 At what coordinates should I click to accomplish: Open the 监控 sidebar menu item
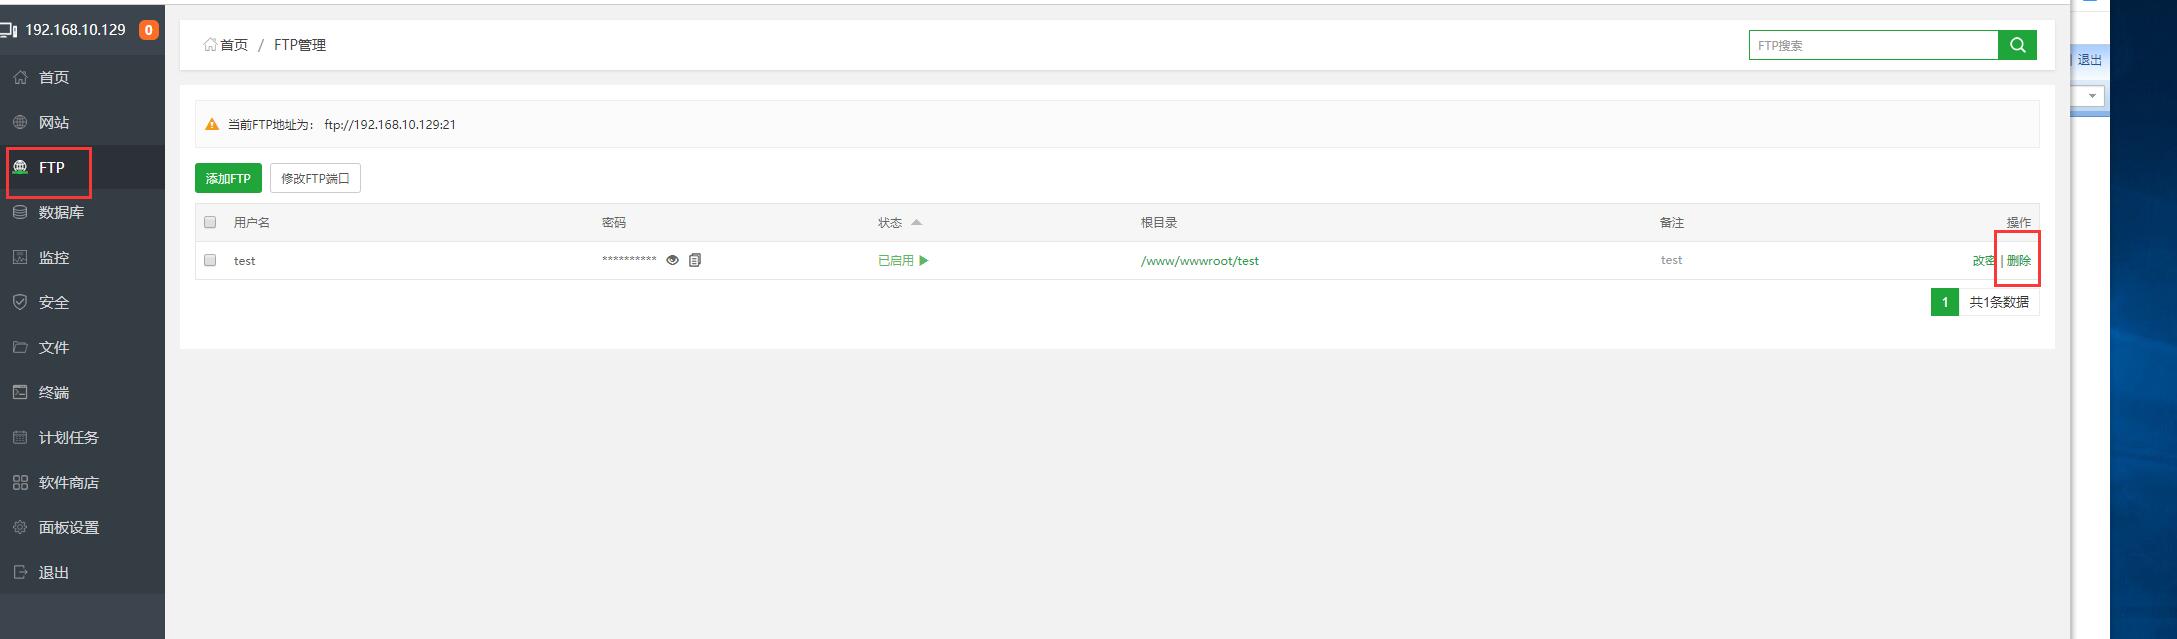[82, 257]
